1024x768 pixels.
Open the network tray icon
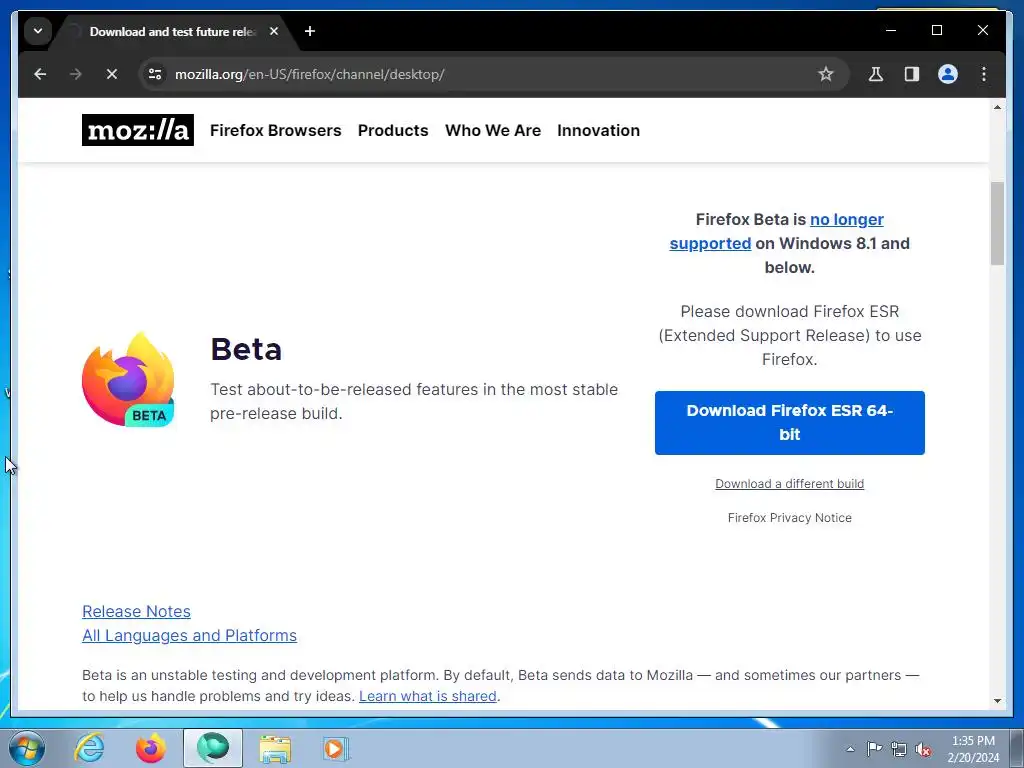coord(899,749)
